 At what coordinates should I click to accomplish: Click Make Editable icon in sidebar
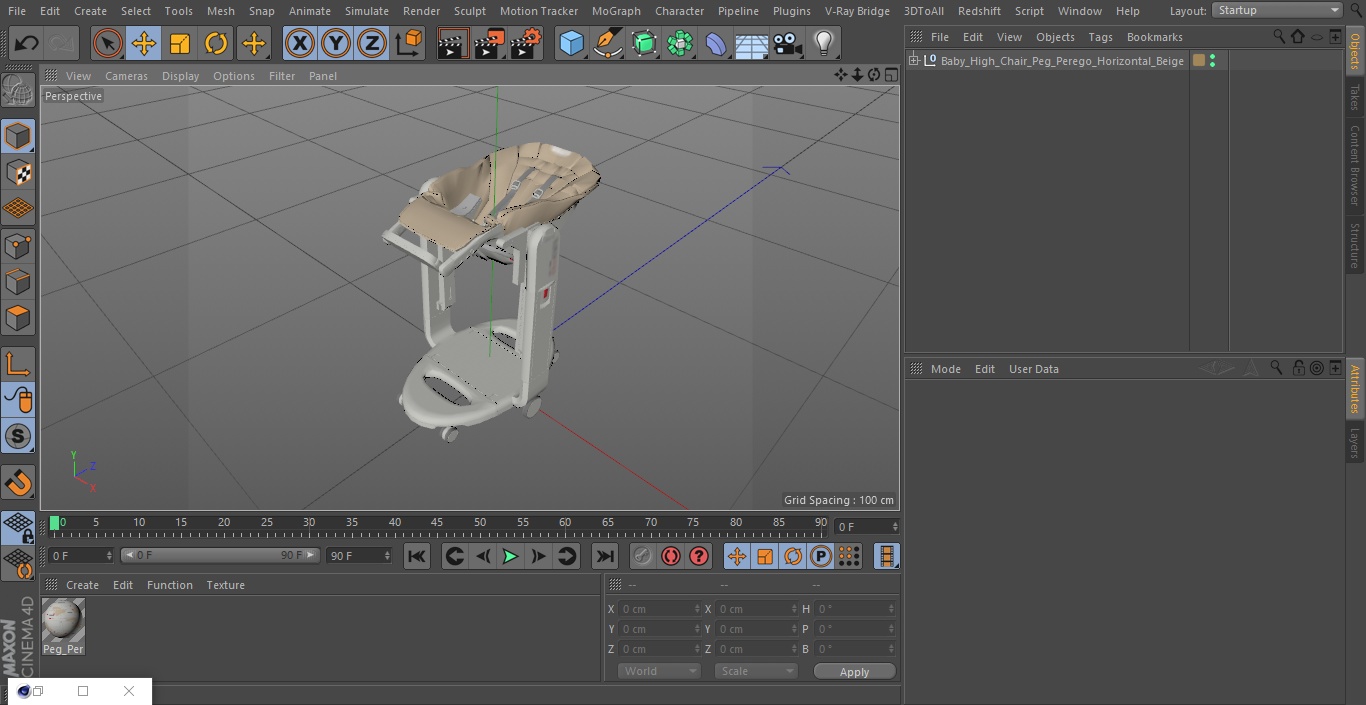click(x=18, y=91)
